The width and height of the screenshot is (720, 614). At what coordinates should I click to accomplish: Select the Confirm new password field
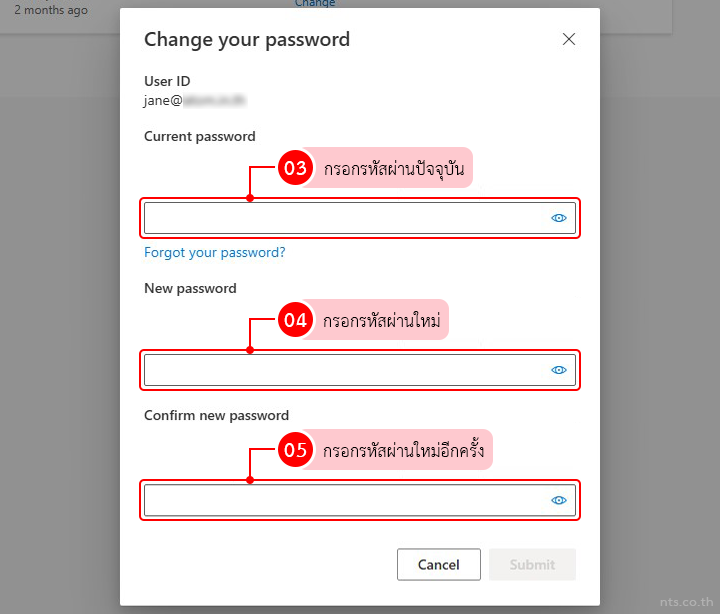pos(345,500)
